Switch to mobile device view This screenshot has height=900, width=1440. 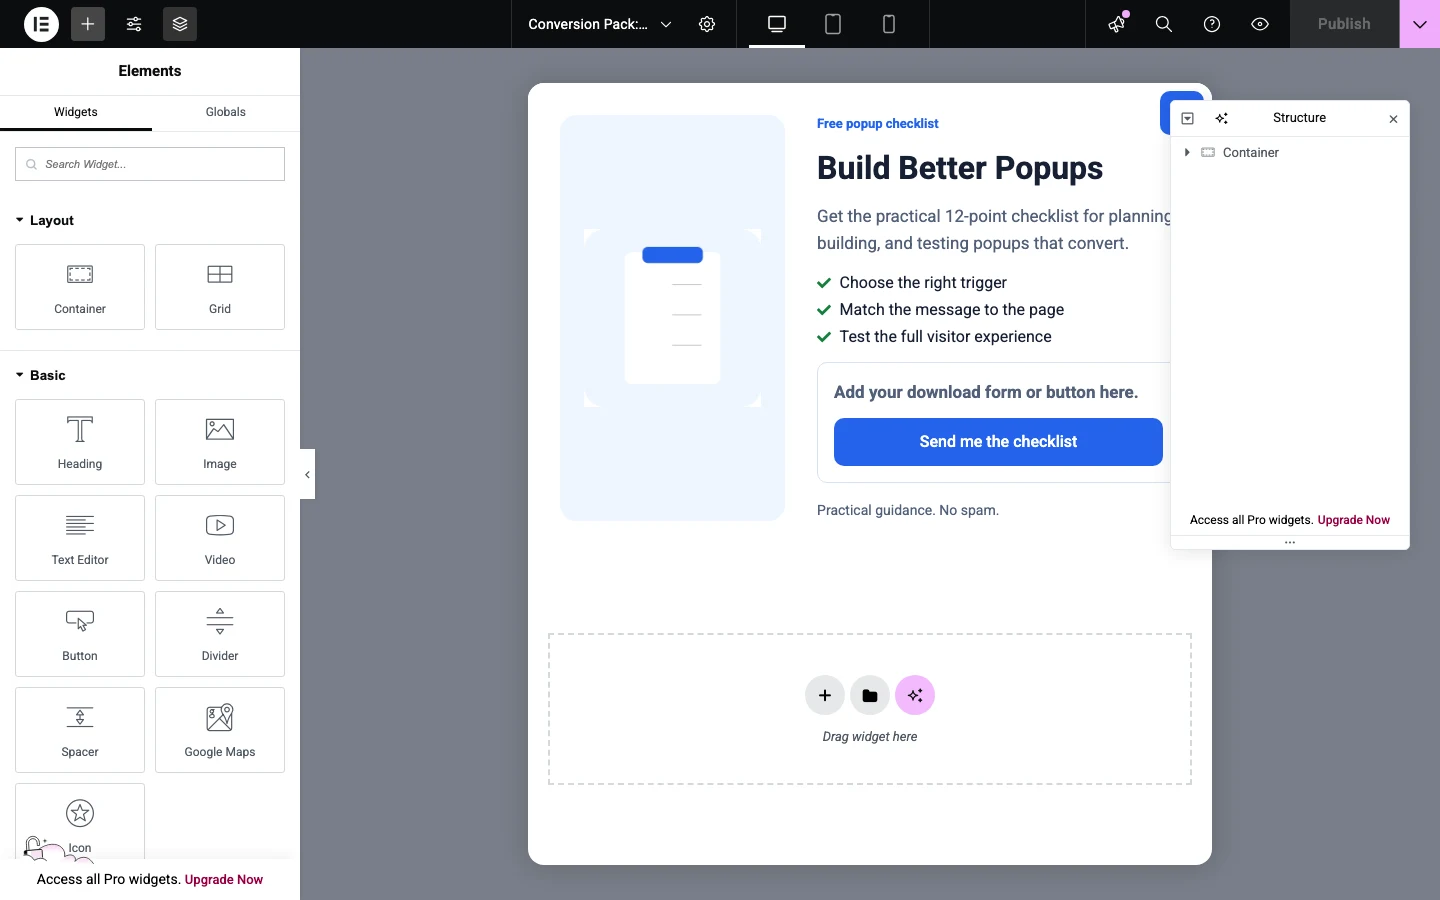889,24
